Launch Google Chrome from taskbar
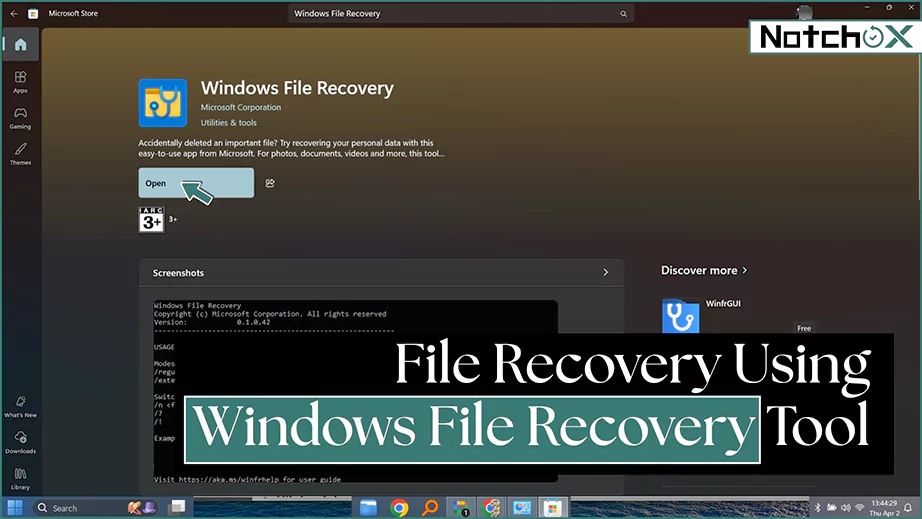Viewport: 922px width, 519px height. 399,507
